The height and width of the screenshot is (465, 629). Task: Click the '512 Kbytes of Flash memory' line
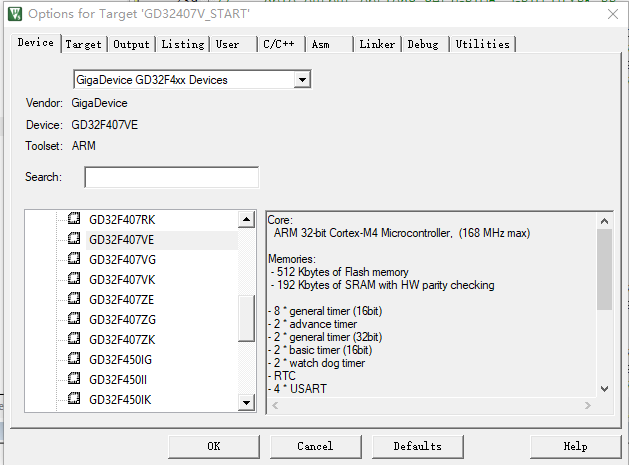tap(339, 272)
